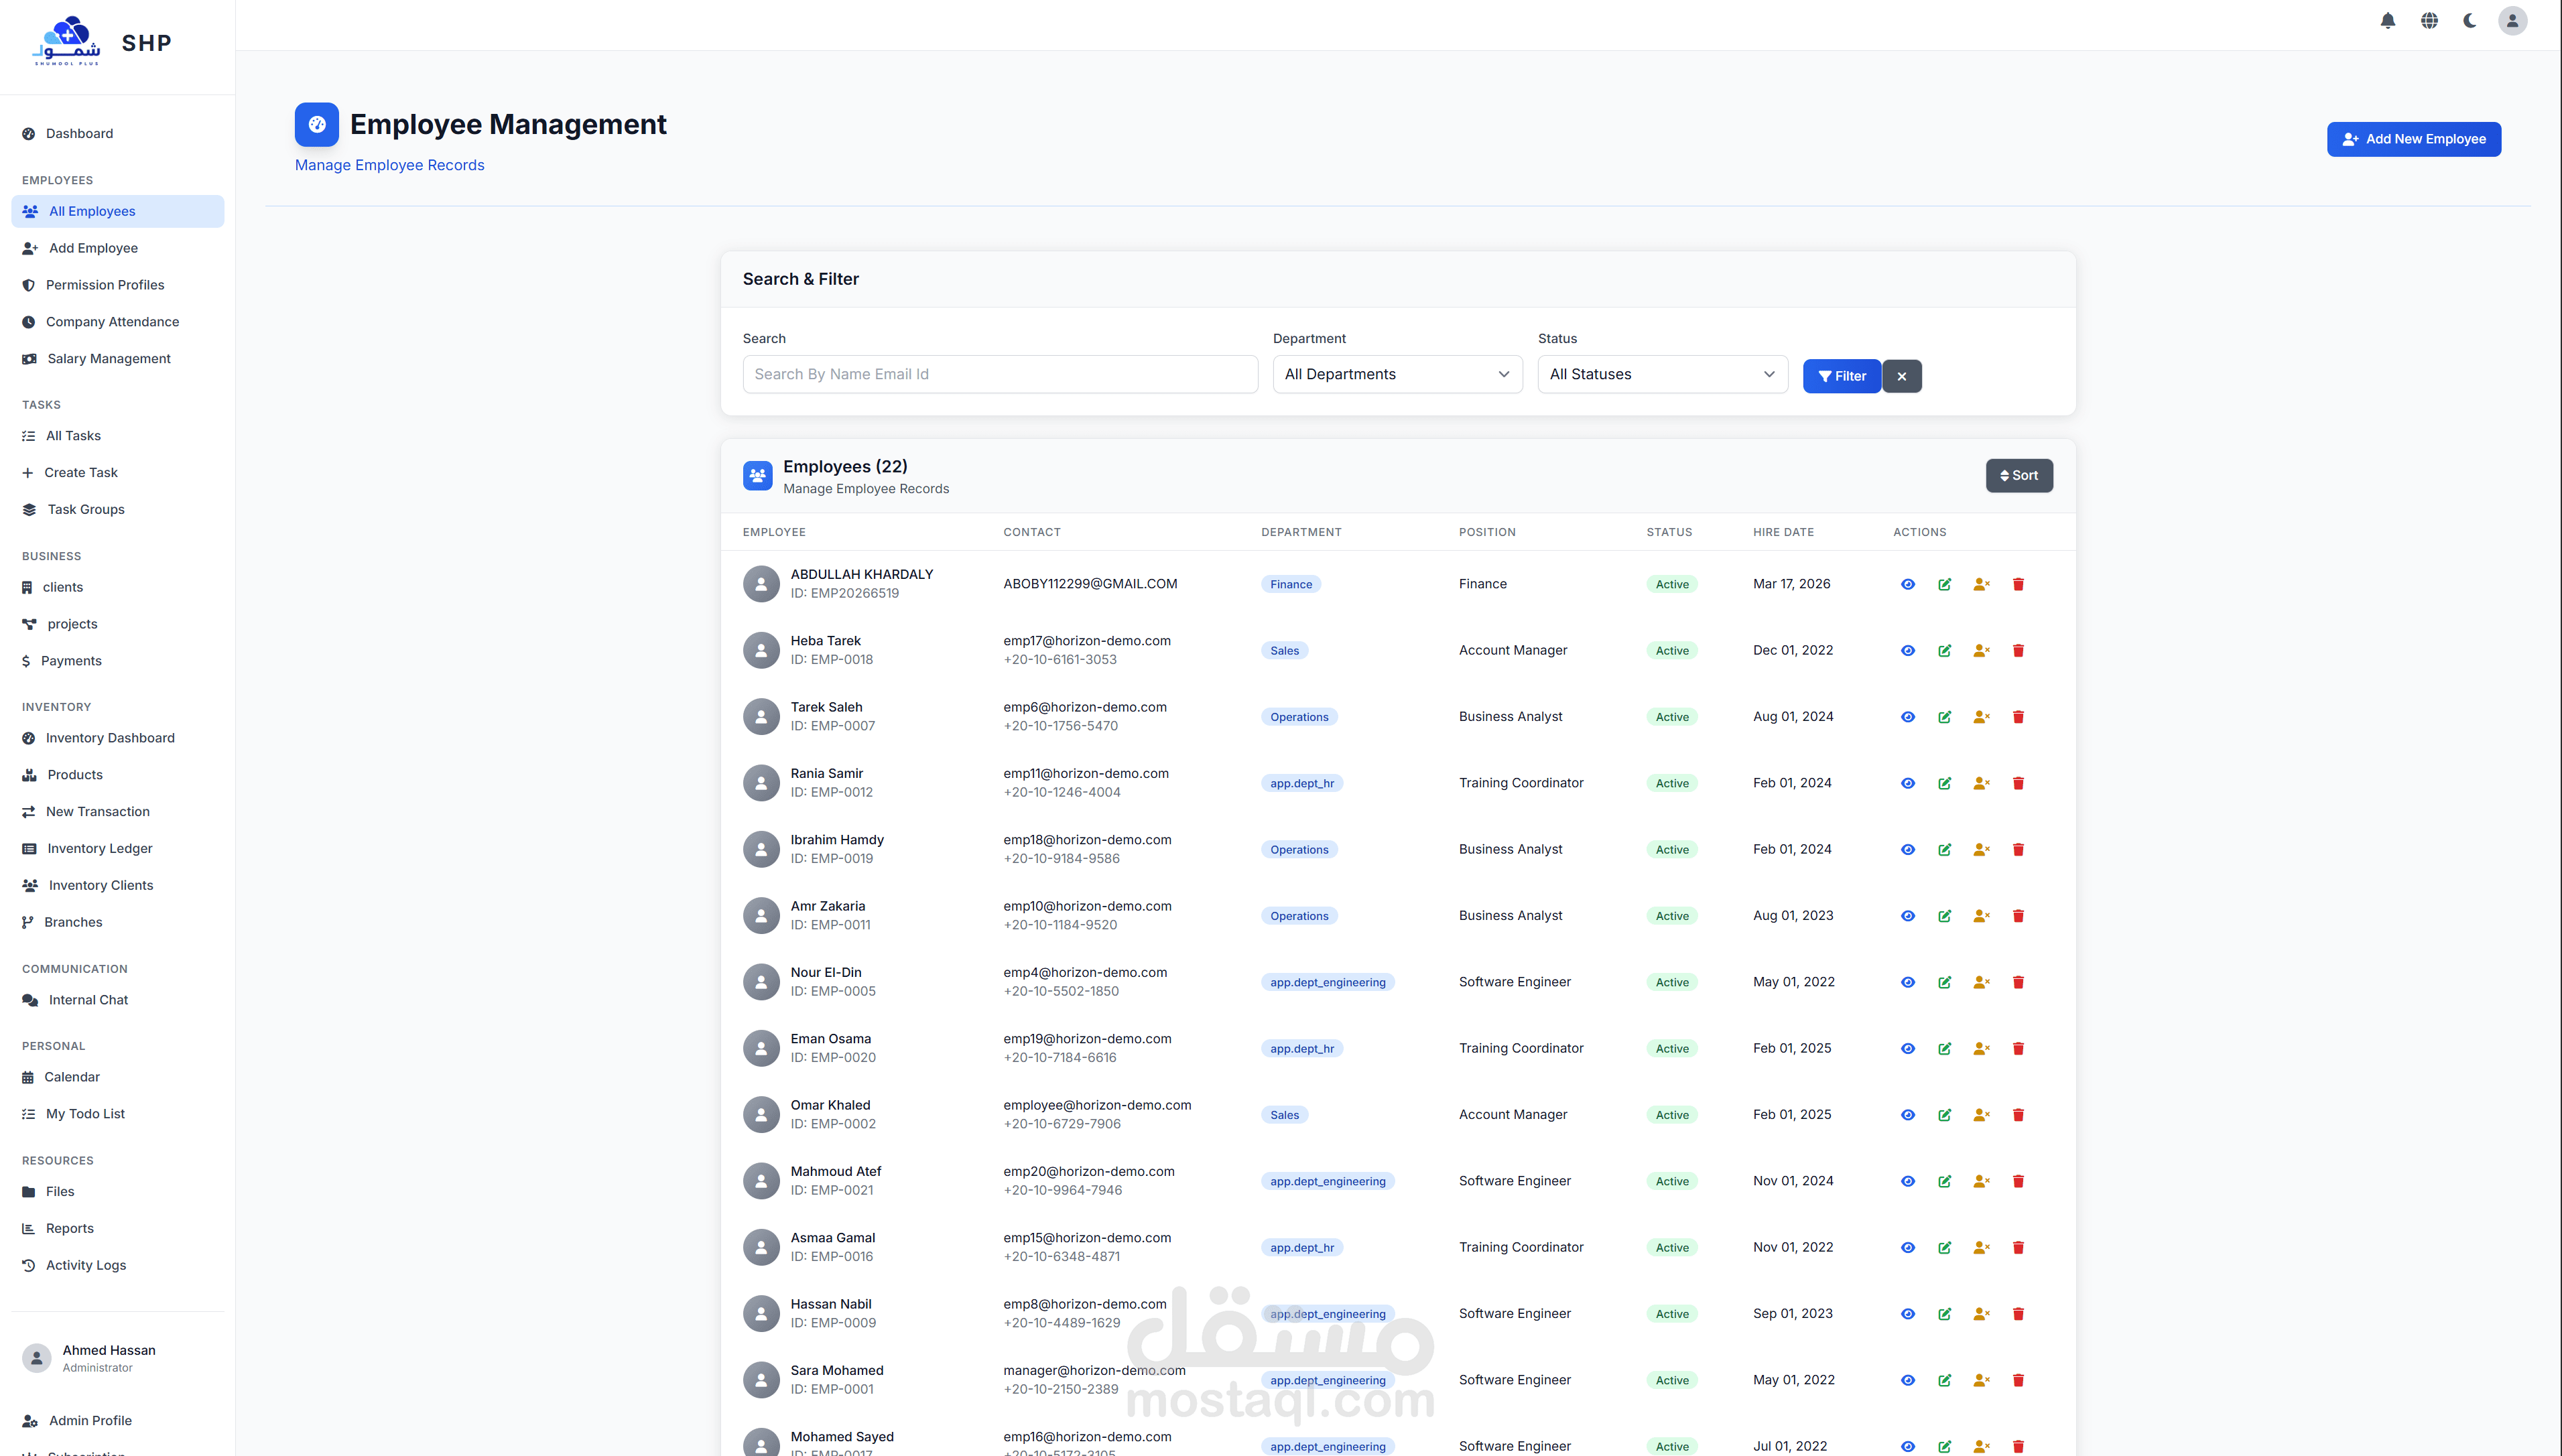Delete Tarek Saleh's employee record
The image size is (2562, 1456).
point(2018,717)
